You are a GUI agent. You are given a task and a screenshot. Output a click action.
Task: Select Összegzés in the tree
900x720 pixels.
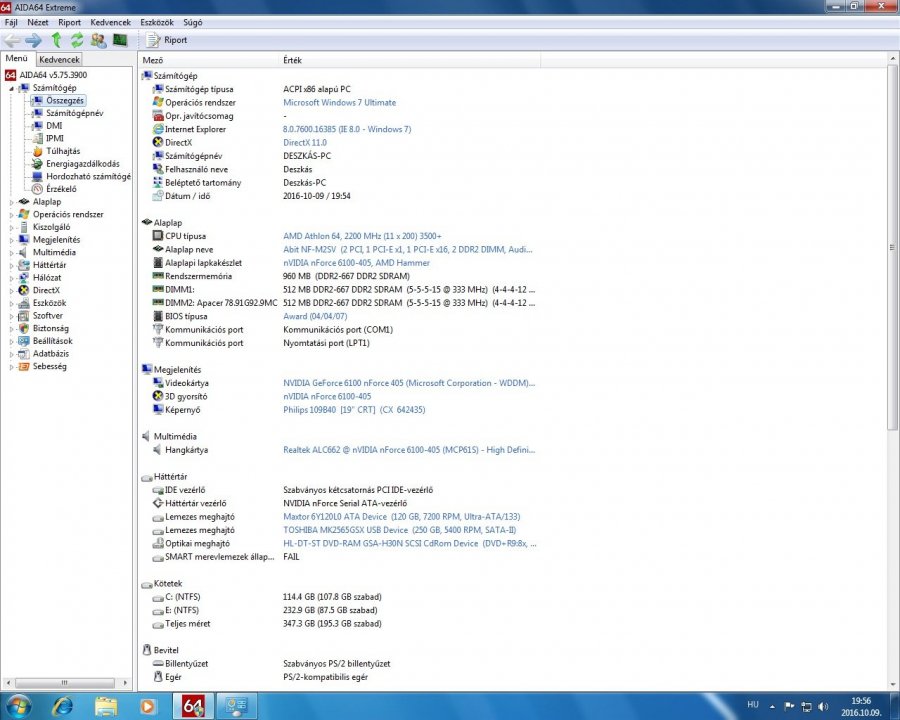pos(65,100)
